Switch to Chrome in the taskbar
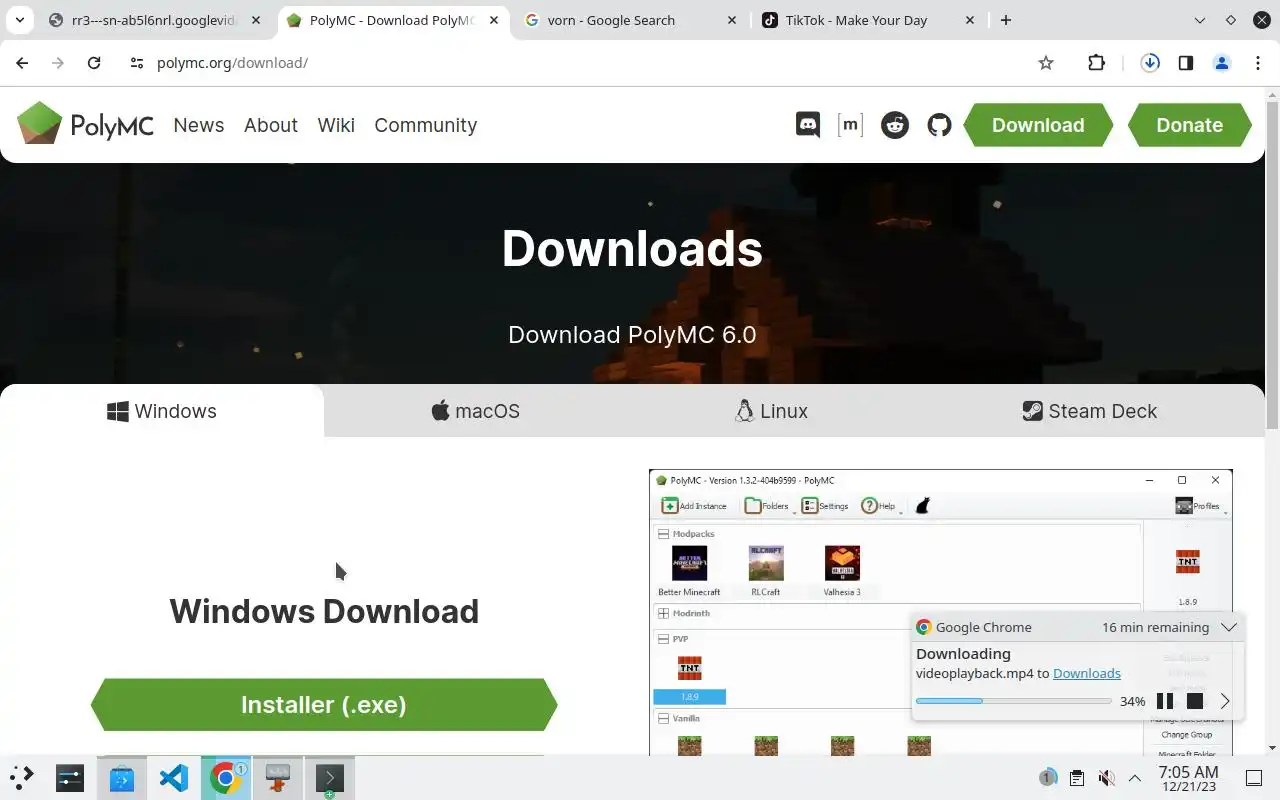 tap(226, 777)
